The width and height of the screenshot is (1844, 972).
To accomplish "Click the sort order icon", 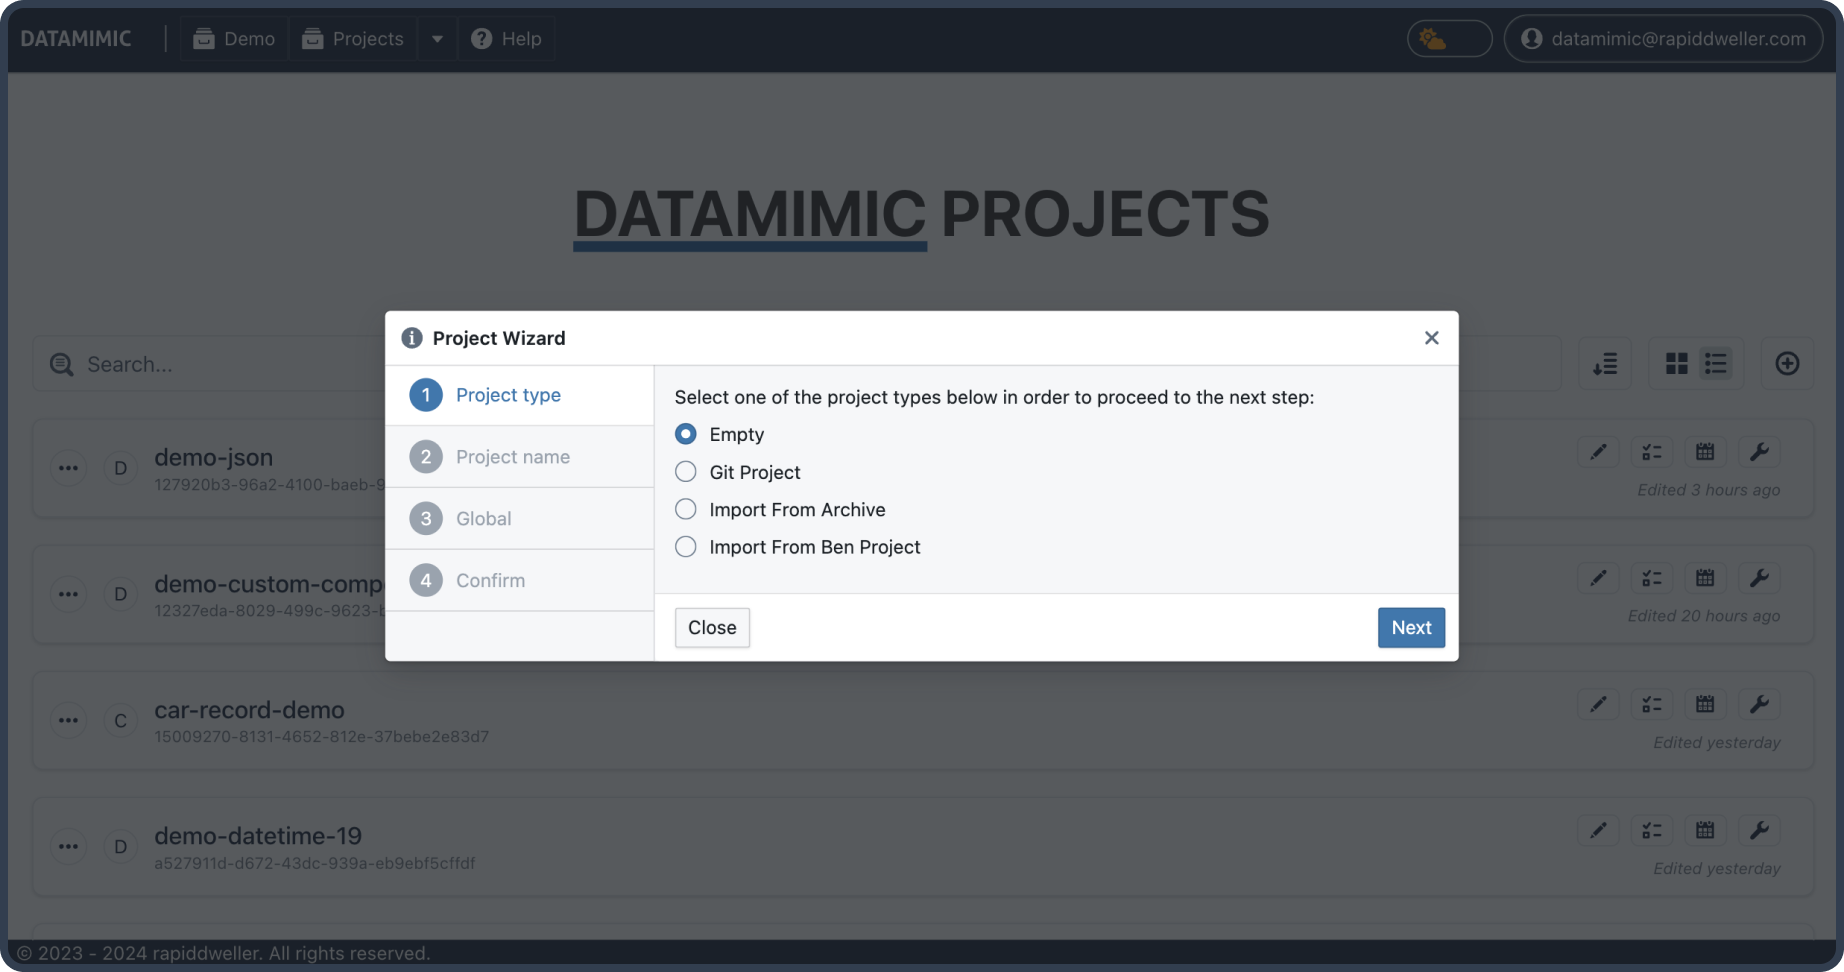I will coord(1605,364).
